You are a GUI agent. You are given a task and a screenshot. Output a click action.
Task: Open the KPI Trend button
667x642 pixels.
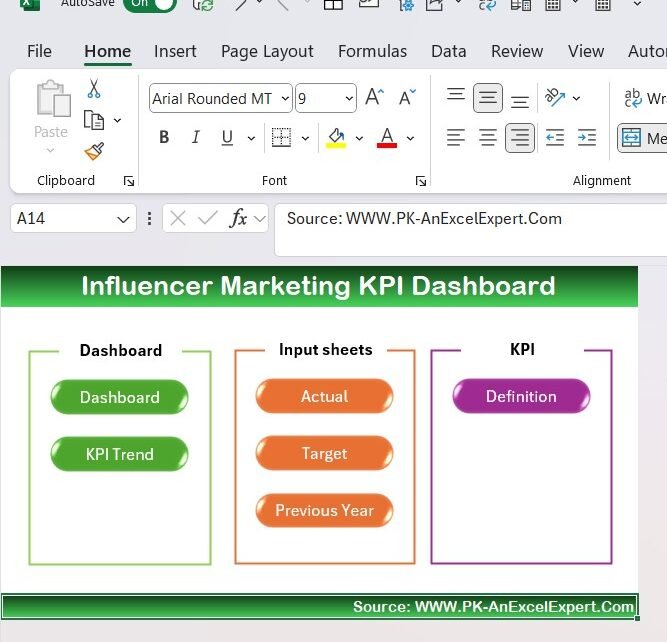click(x=120, y=454)
